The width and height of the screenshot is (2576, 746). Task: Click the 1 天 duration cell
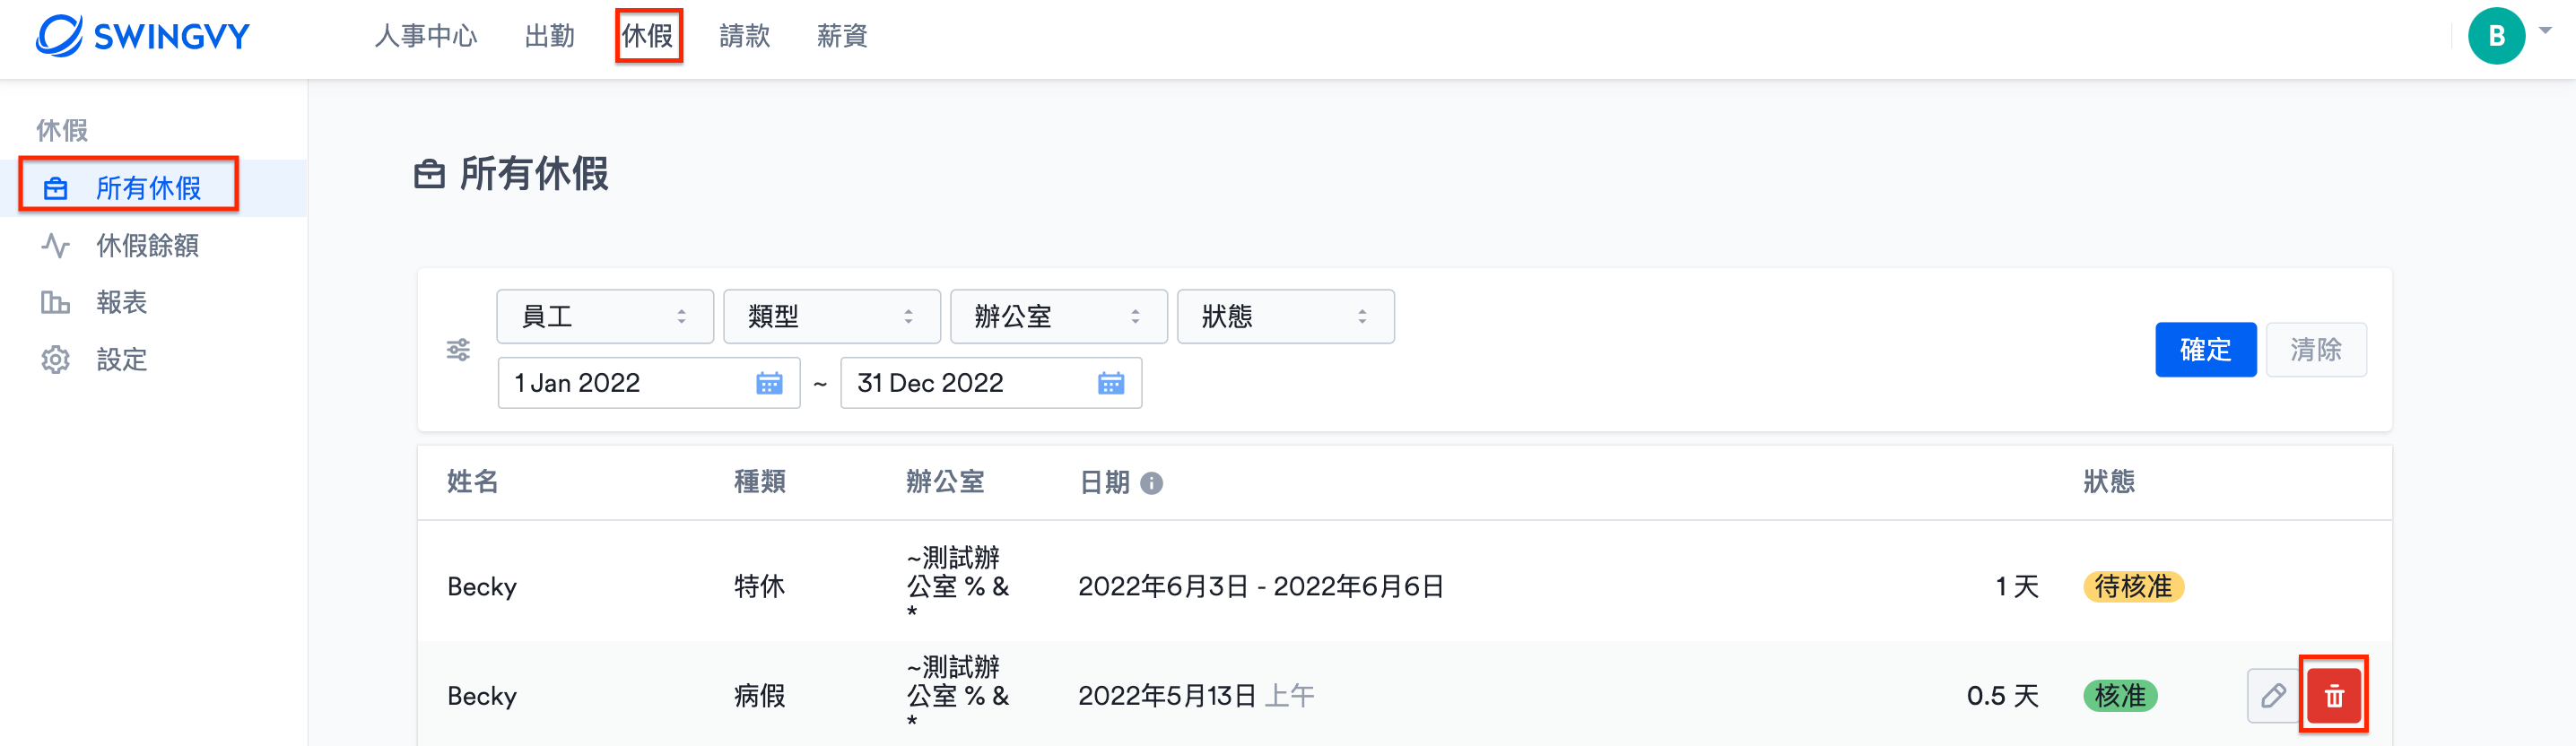[x=2017, y=587]
